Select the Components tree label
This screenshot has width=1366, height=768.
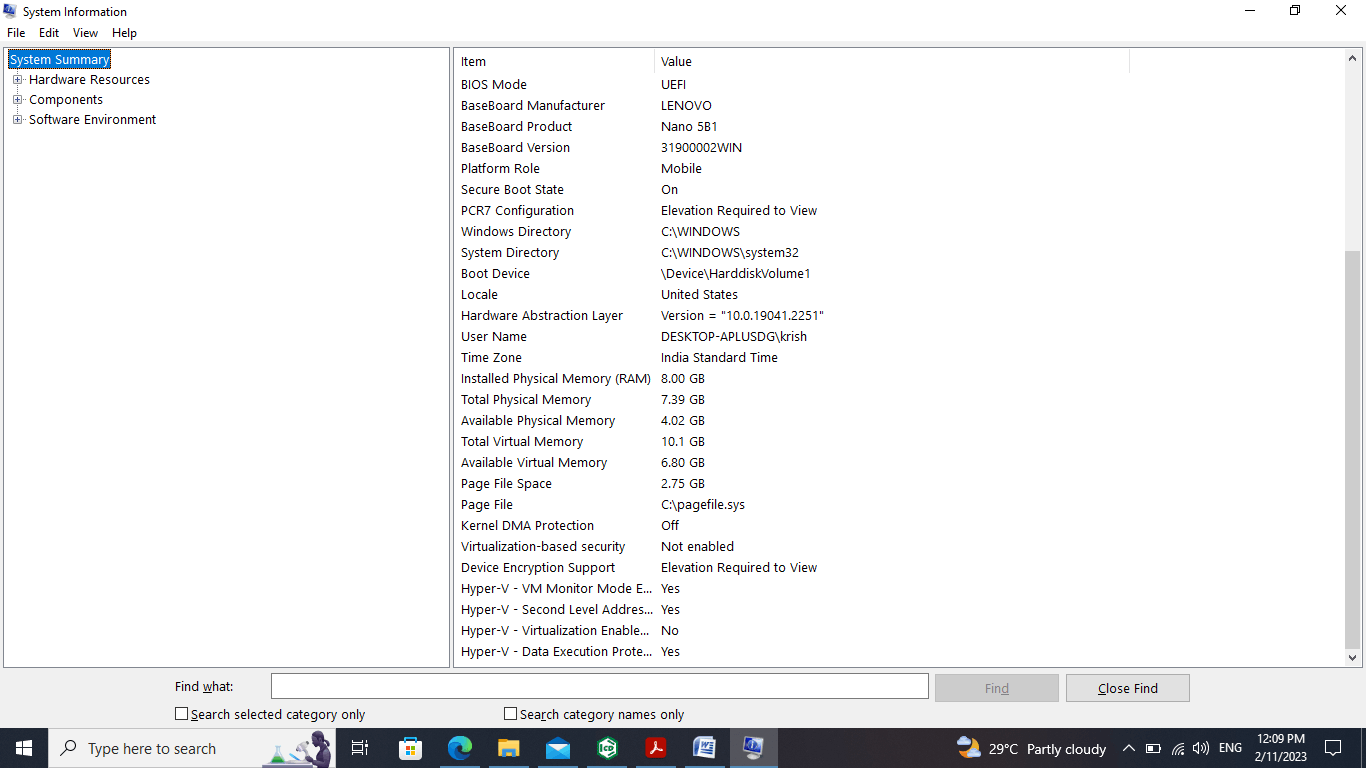coord(66,100)
